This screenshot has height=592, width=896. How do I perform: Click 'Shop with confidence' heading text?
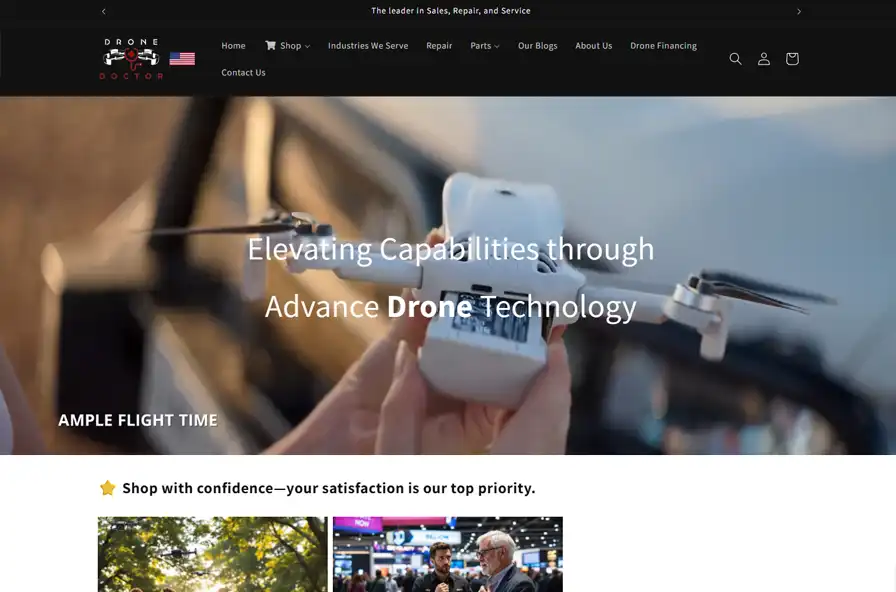coord(329,488)
